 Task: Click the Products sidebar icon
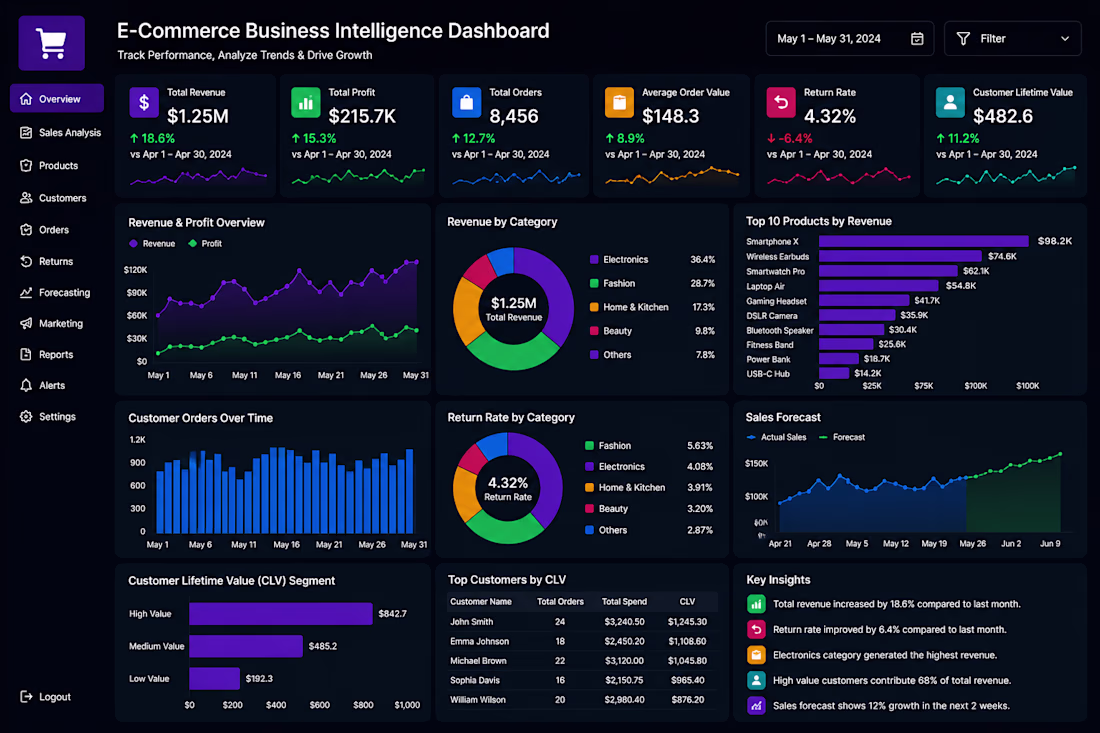coord(26,166)
